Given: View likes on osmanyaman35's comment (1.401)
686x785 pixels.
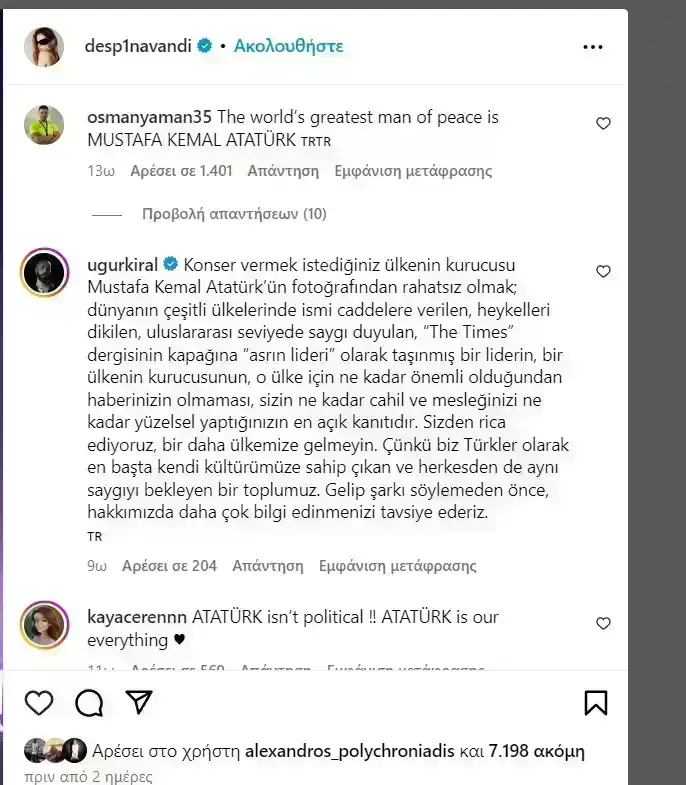Looking at the screenshot, I should pyautogui.click(x=181, y=171).
